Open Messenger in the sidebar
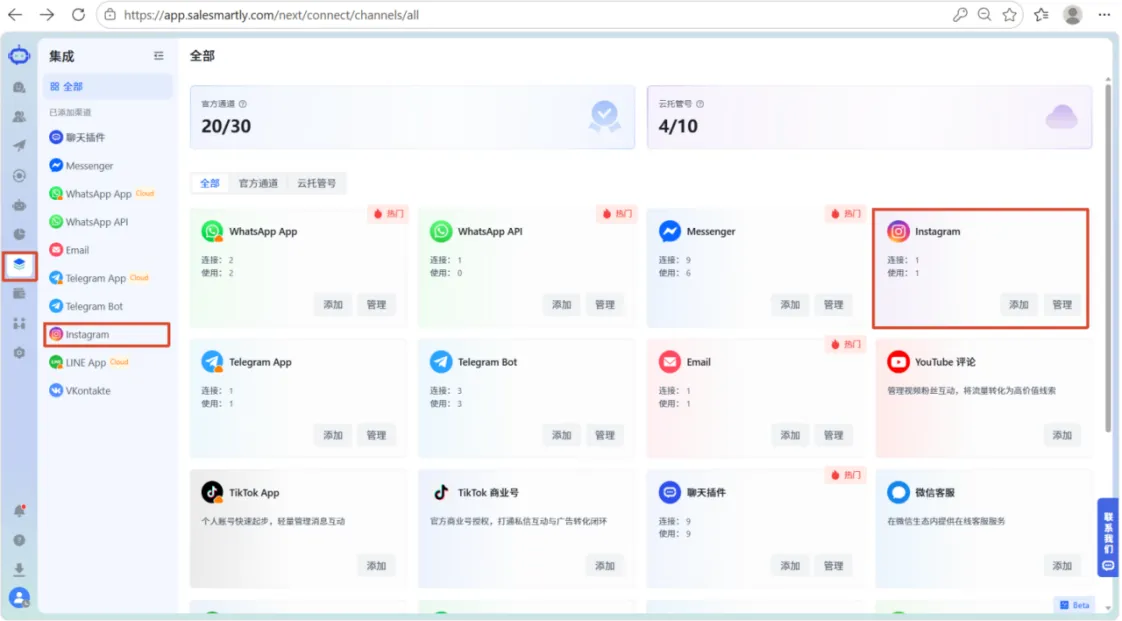 pyautogui.click(x=107, y=165)
